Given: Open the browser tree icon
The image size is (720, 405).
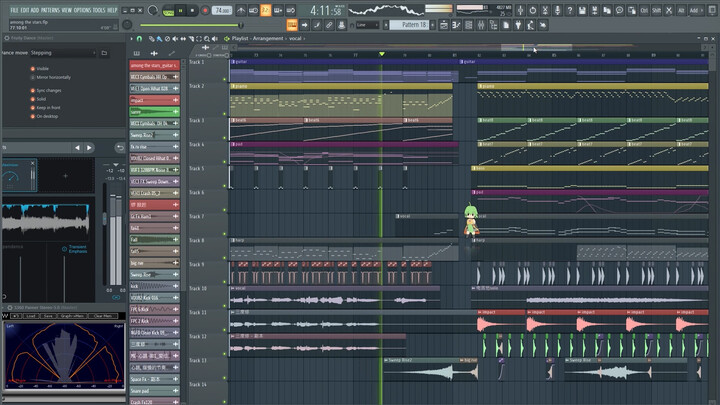Looking at the screenshot, I should tap(493, 25).
